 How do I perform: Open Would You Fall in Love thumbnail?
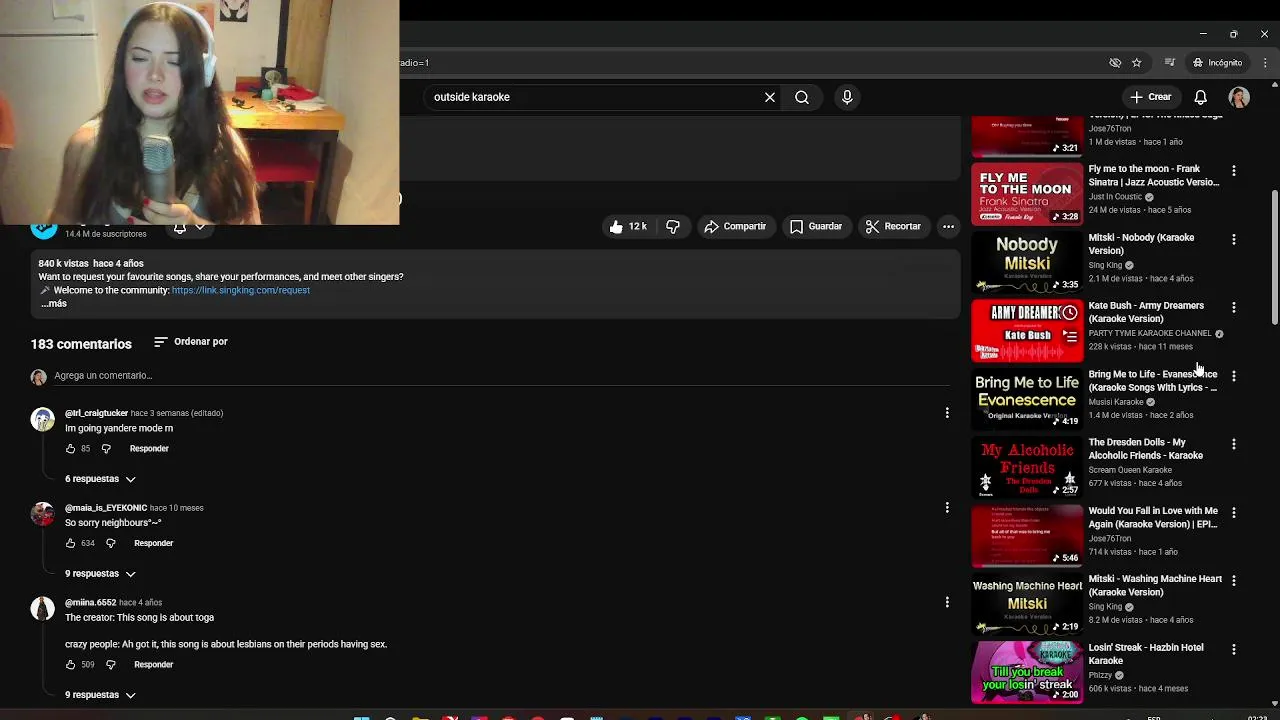pos(1027,536)
